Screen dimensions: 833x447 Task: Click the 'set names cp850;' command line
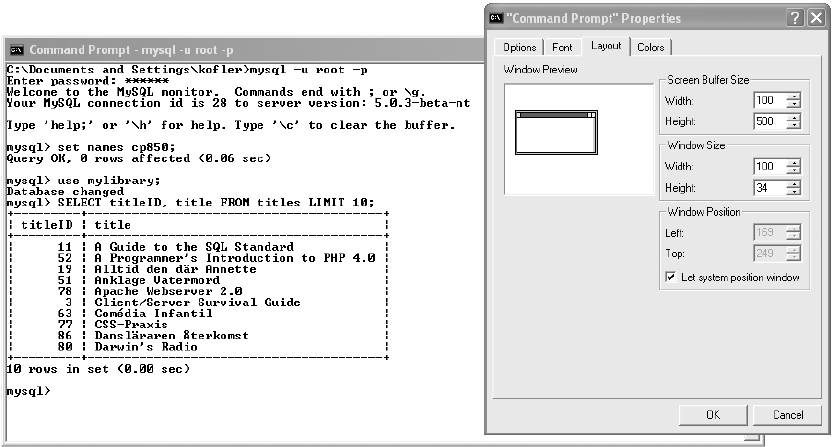[91, 147]
